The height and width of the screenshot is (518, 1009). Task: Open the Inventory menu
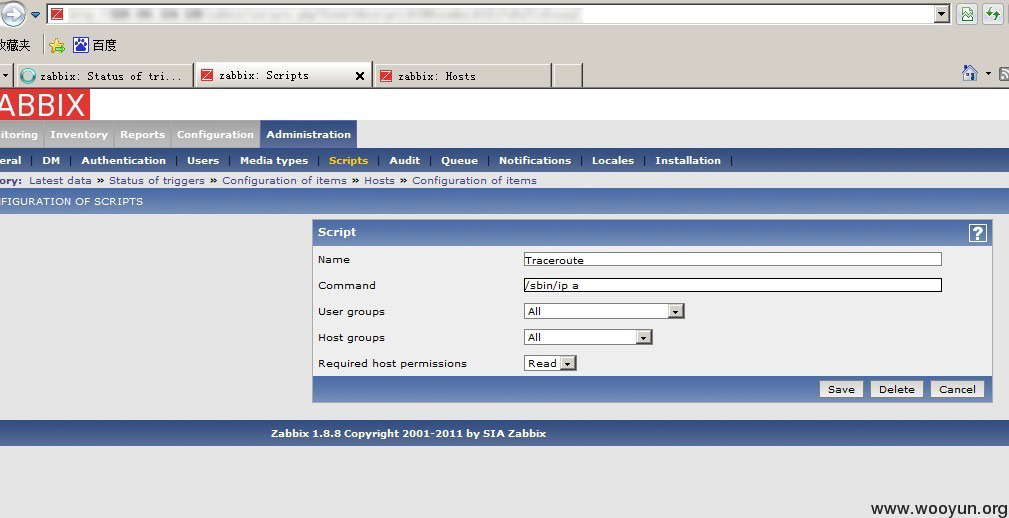coord(79,134)
